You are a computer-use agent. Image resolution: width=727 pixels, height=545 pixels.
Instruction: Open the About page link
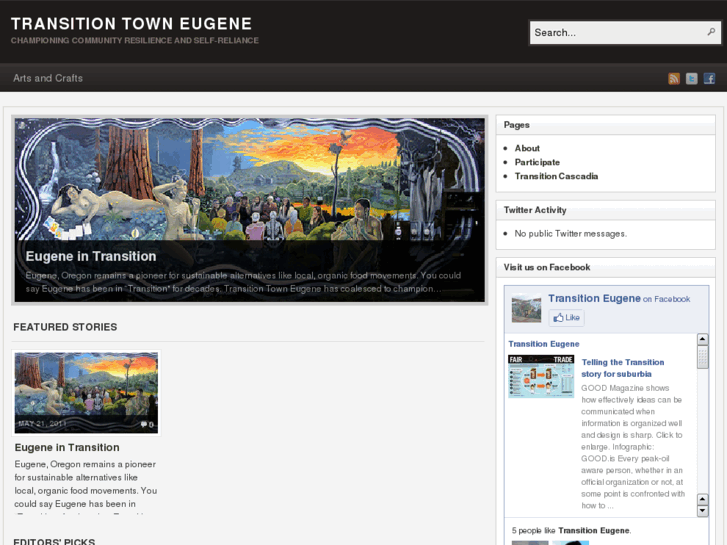point(527,148)
